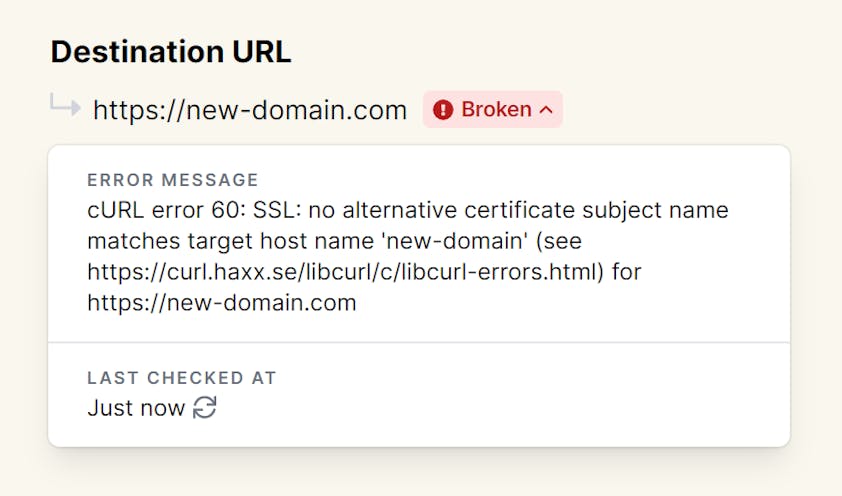
Task: Click the "Just now" timestamp text
Action: [136, 408]
